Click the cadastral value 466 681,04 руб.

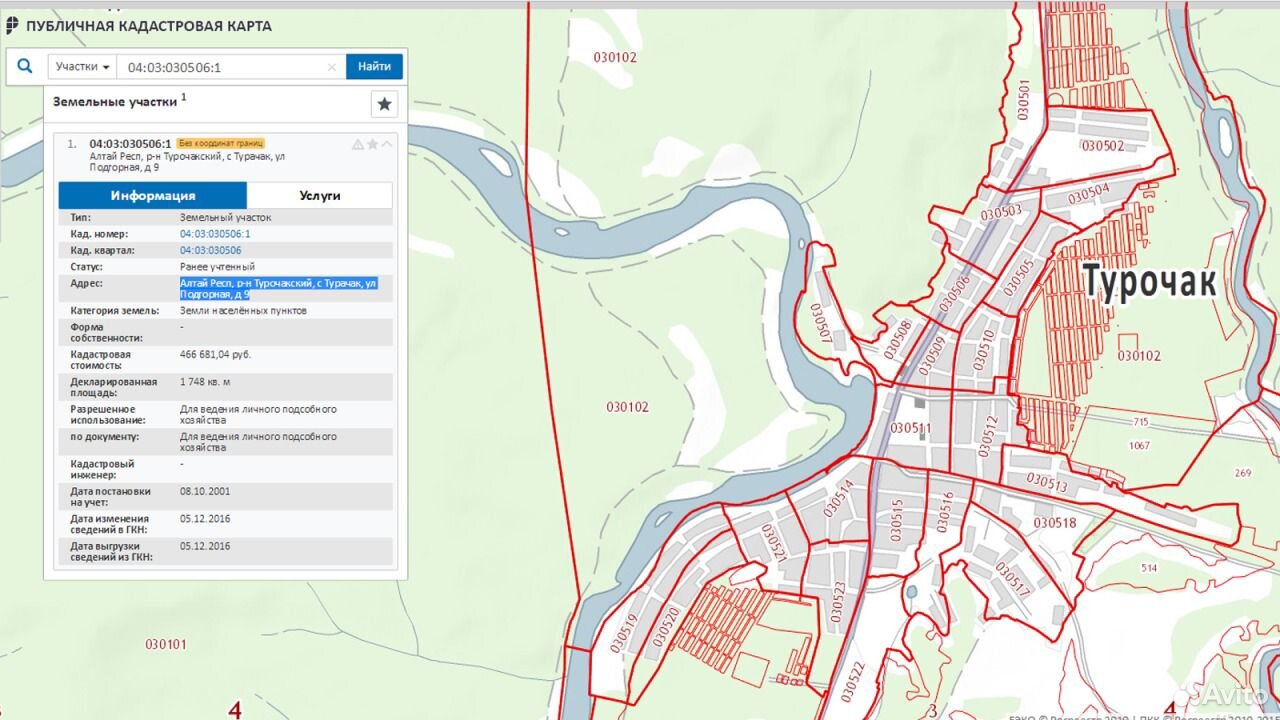click(x=215, y=355)
